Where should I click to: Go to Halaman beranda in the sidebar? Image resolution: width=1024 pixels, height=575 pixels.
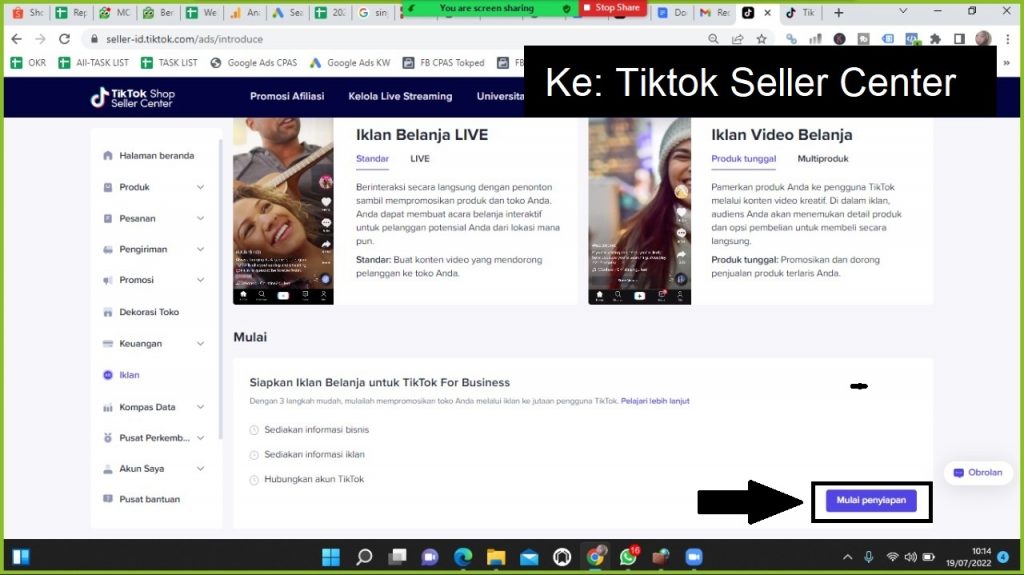[156, 156]
